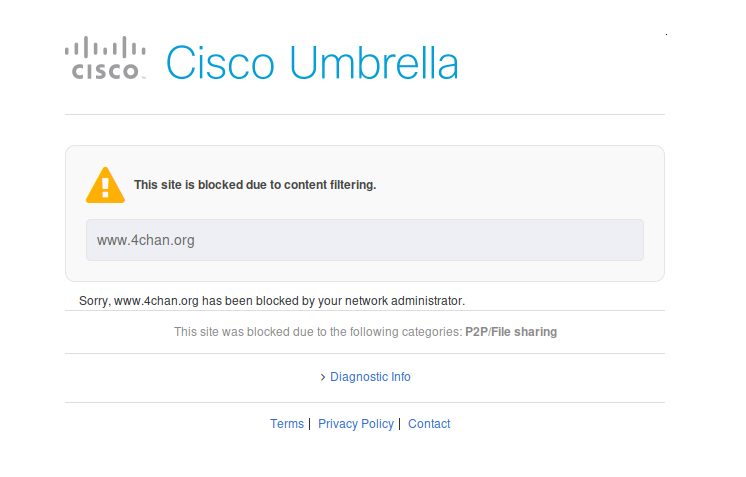The image size is (746, 477).
Task: Click the 'cisco' wordmark under the bars
Action: pos(105,71)
